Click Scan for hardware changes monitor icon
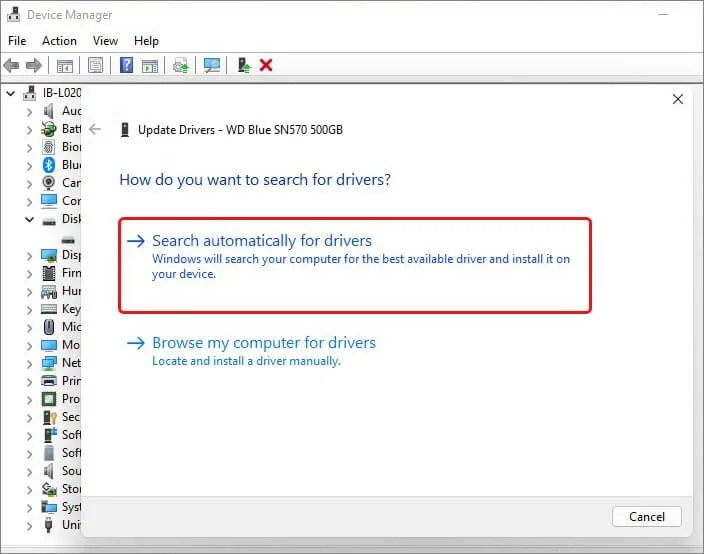This screenshot has height=554, width=704. pyautogui.click(x=212, y=66)
